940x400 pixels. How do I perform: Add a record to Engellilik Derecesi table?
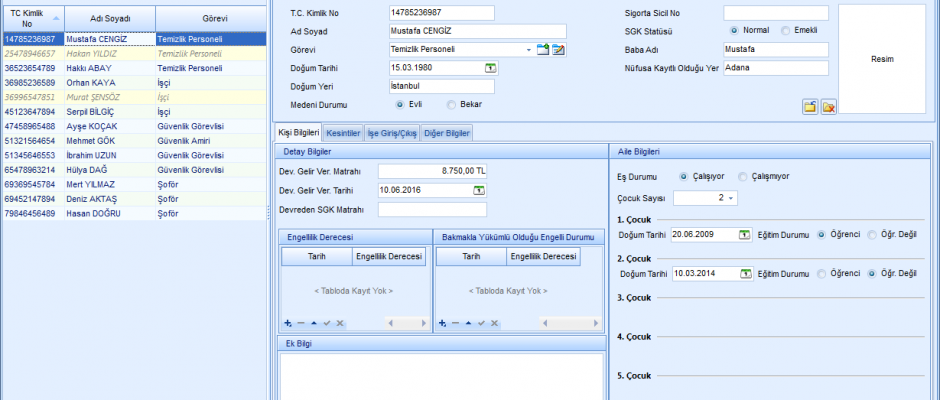click(288, 323)
